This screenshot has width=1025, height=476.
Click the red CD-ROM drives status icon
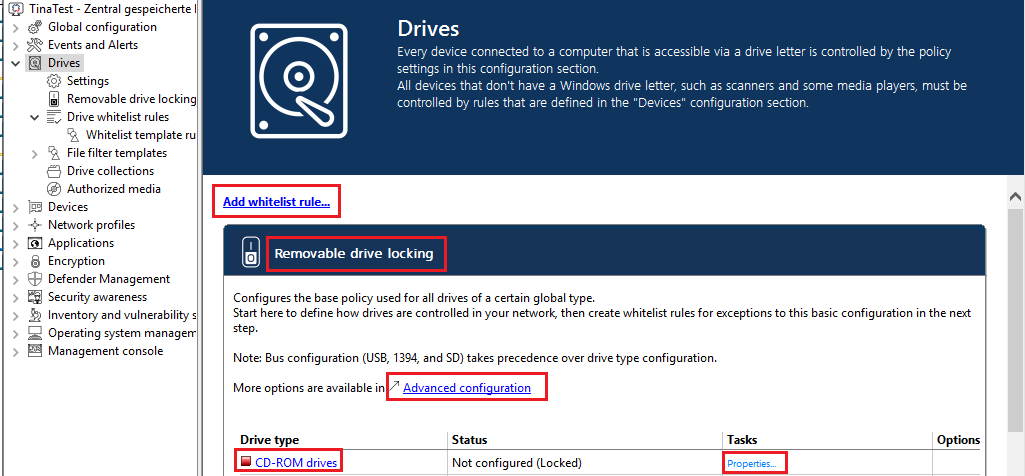(245, 462)
